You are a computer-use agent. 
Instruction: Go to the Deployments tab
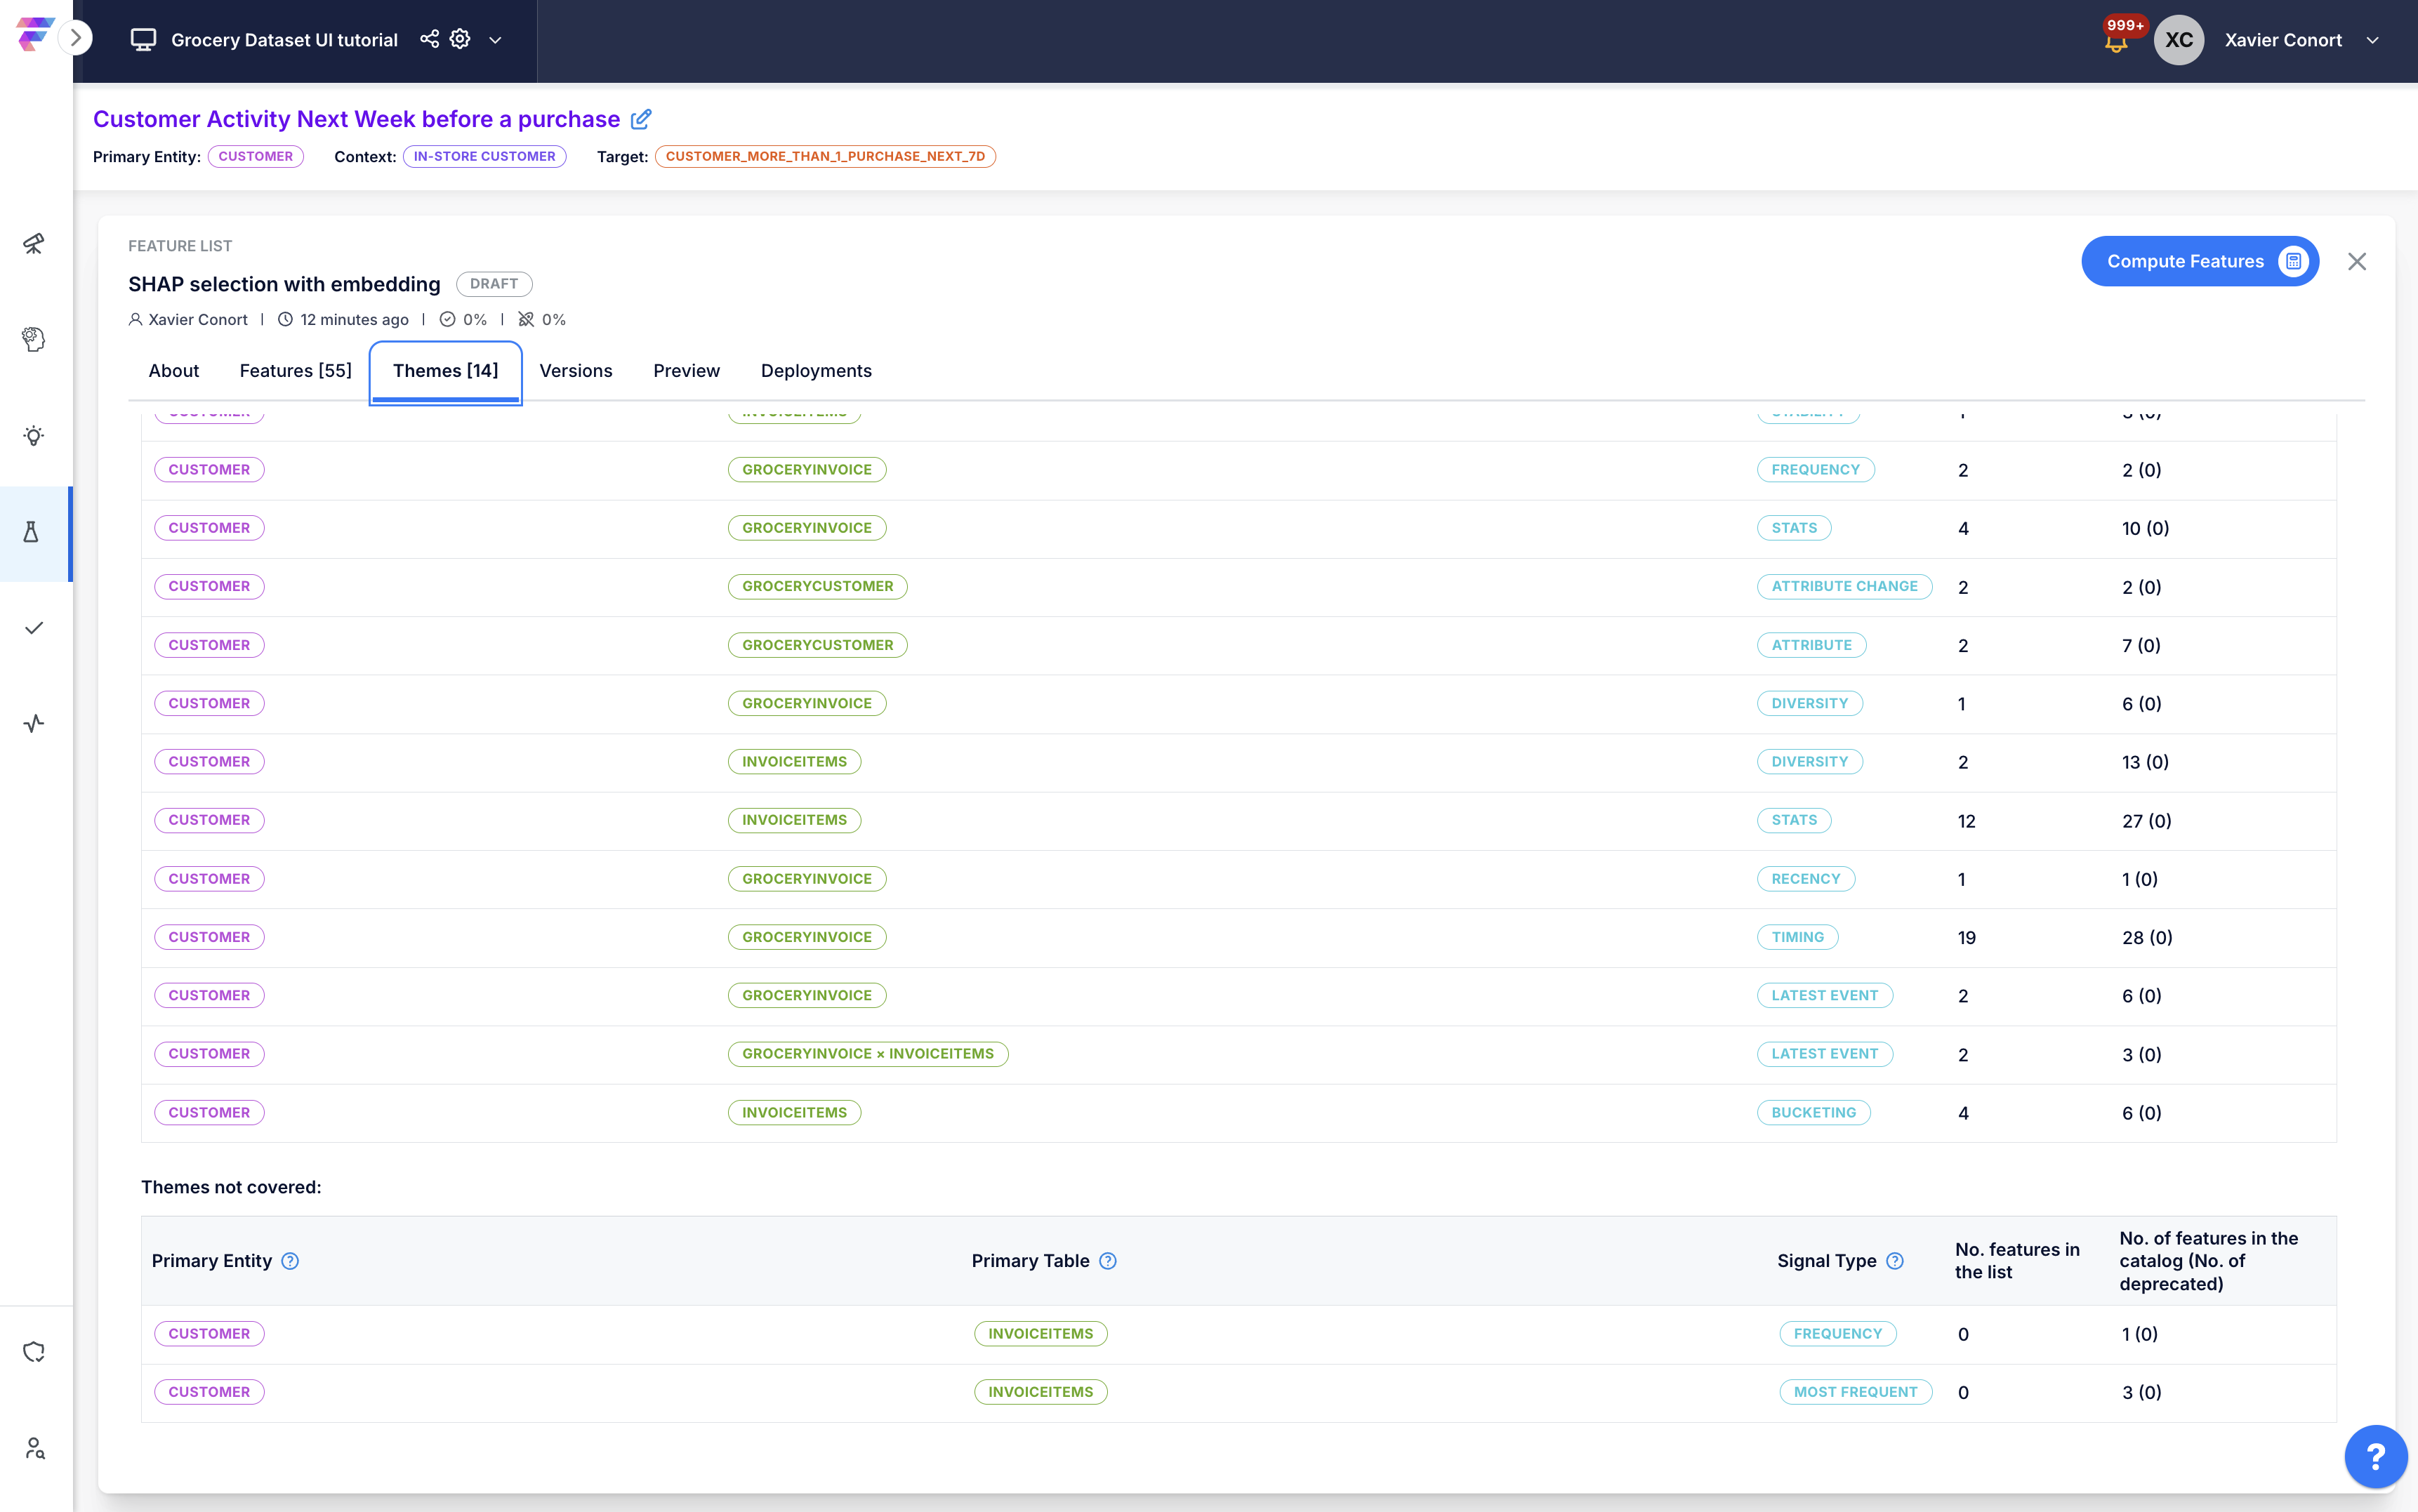pos(816,371)
